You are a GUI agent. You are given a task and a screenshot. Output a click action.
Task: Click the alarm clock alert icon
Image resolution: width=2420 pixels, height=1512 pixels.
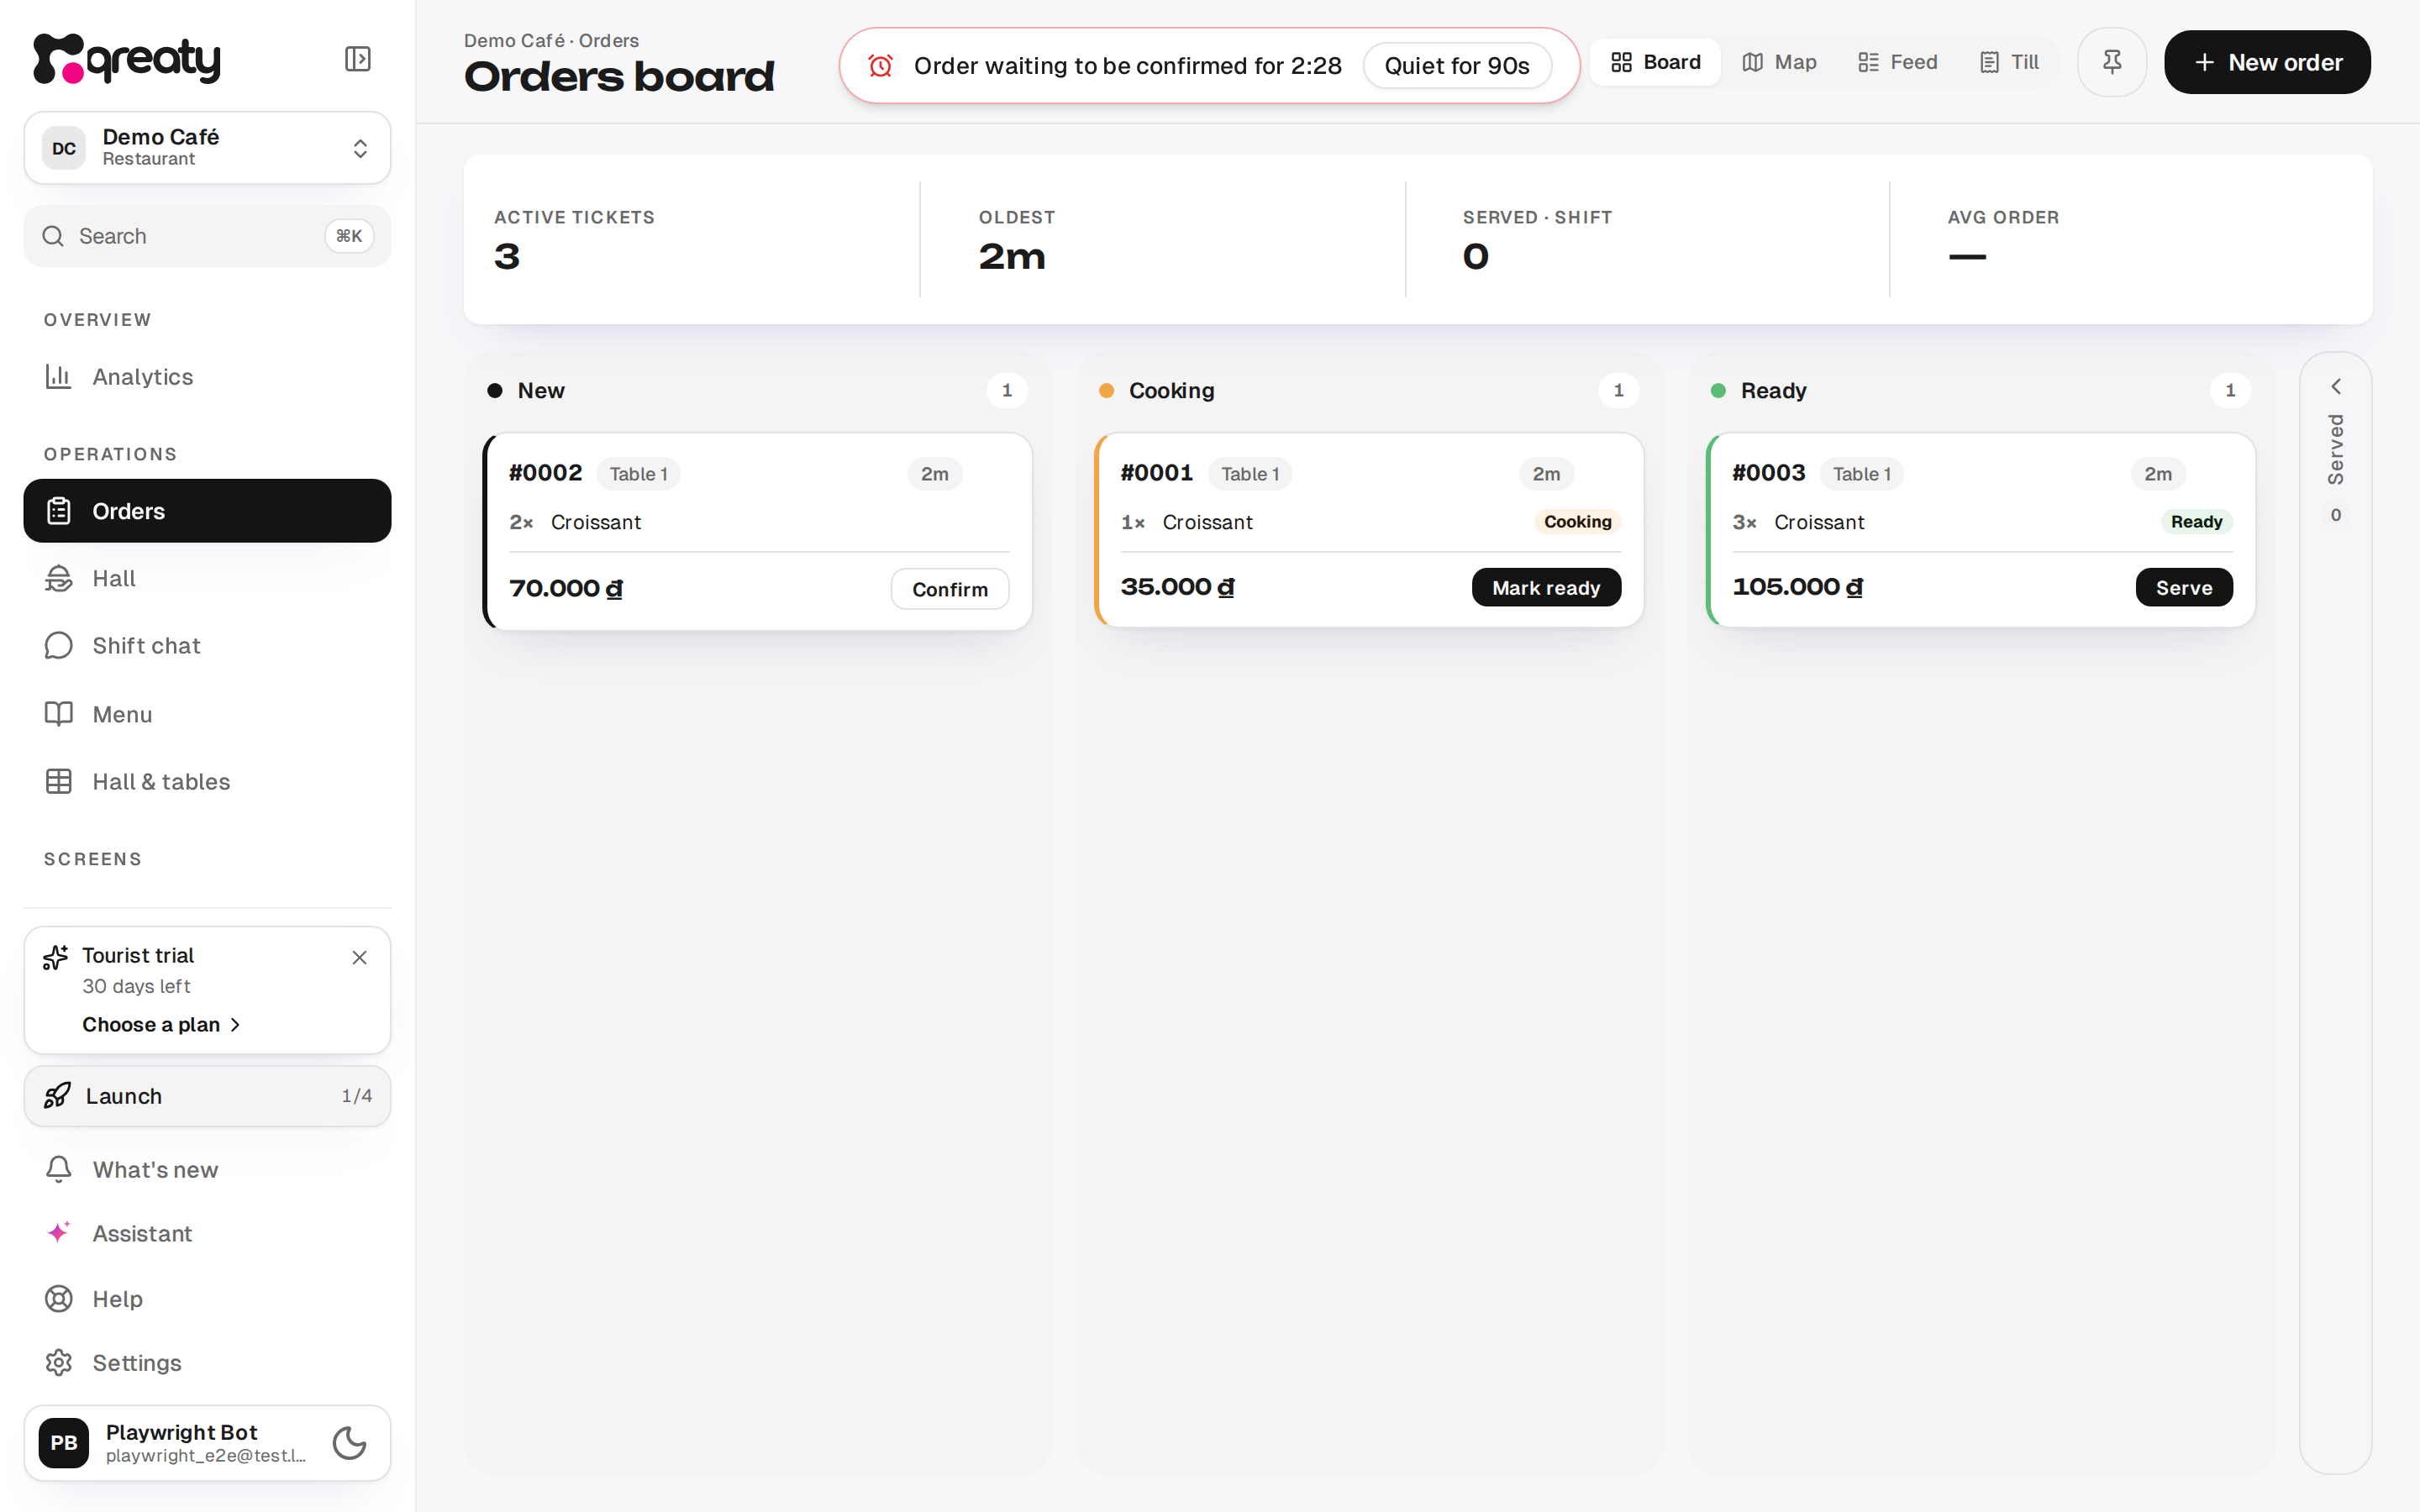pos(880,66)
